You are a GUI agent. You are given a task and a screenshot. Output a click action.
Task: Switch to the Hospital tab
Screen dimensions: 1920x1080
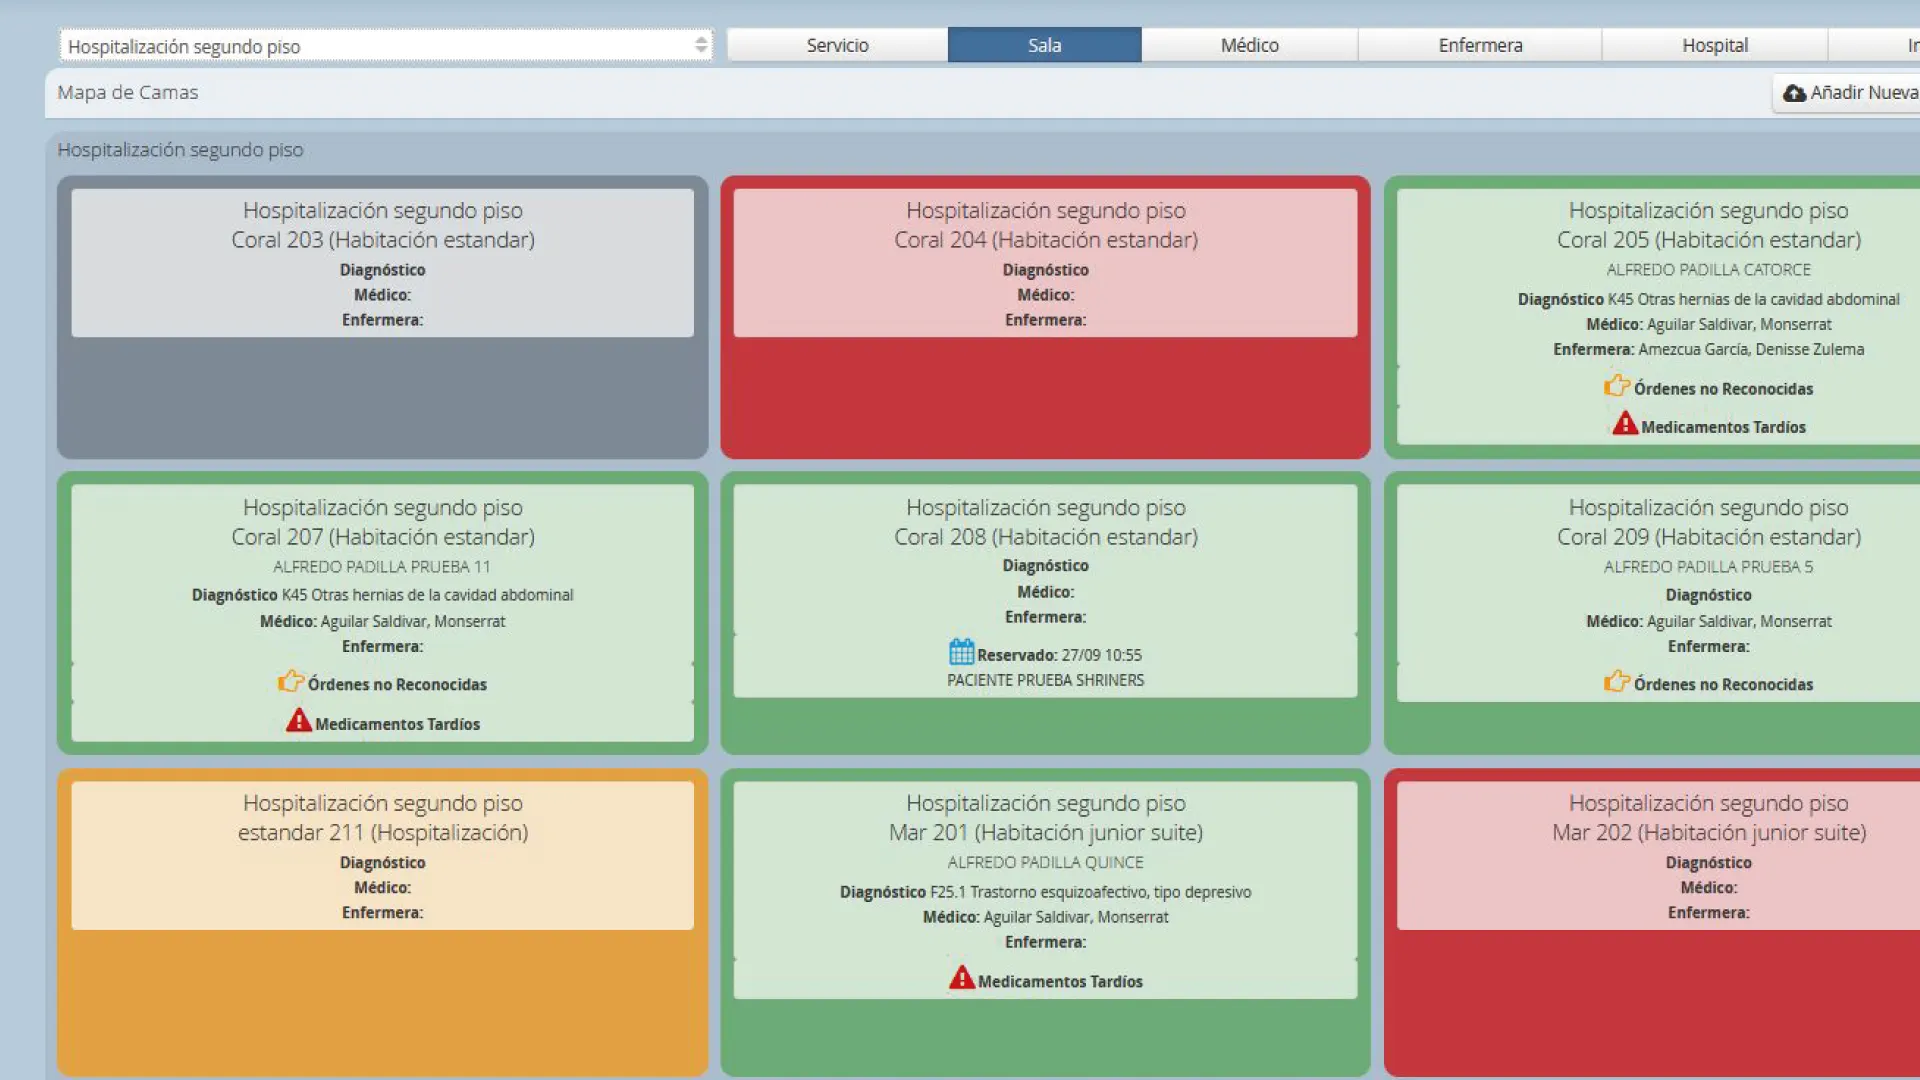click(x=1714, y=45)
